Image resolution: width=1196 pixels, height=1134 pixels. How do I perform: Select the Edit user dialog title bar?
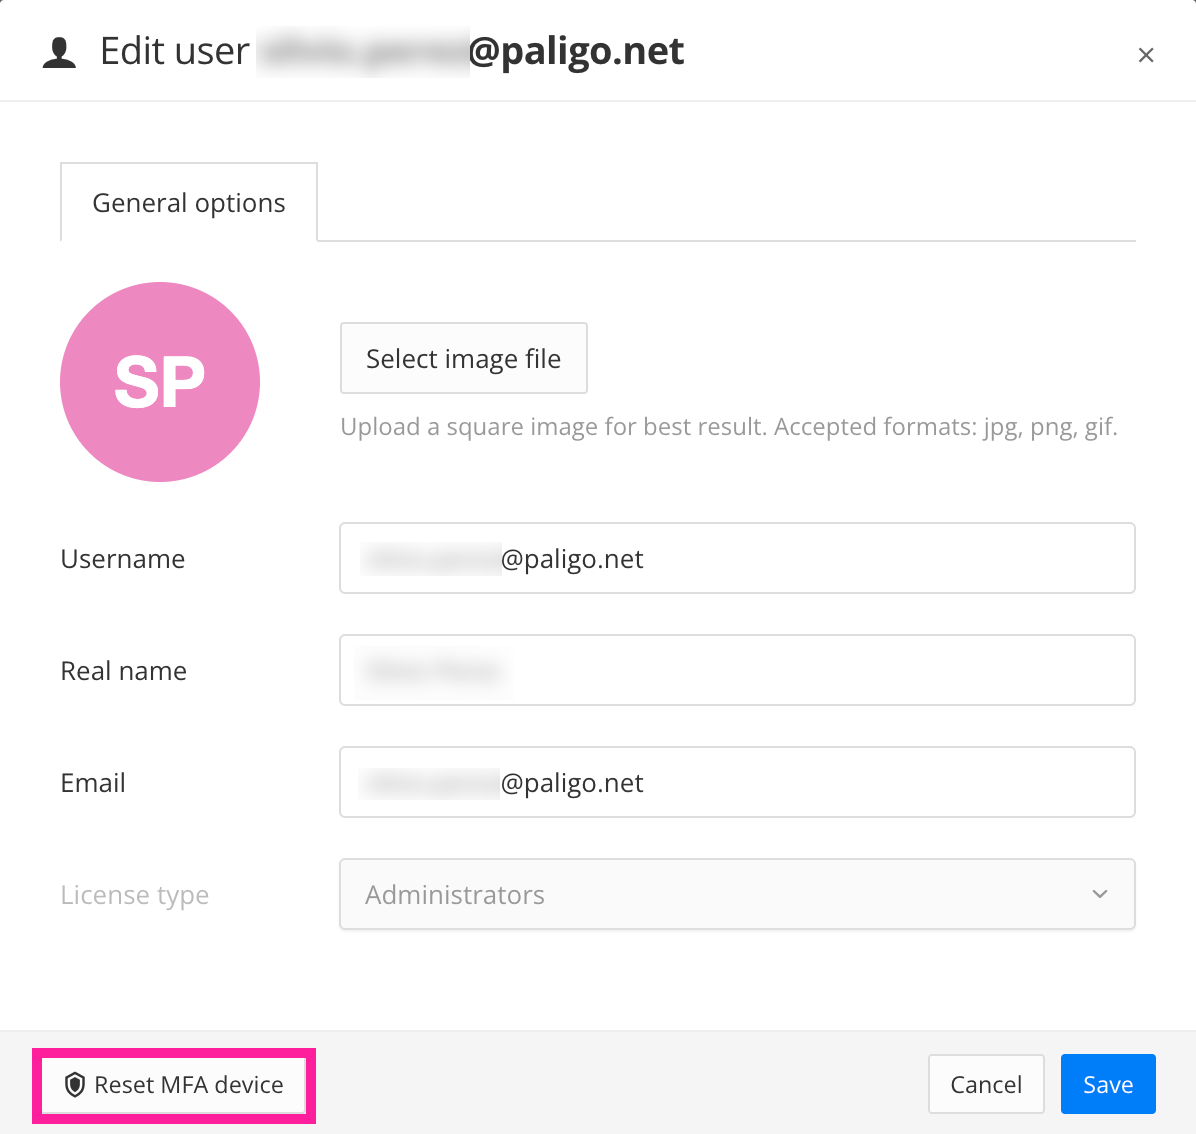(x=390, y=50)
